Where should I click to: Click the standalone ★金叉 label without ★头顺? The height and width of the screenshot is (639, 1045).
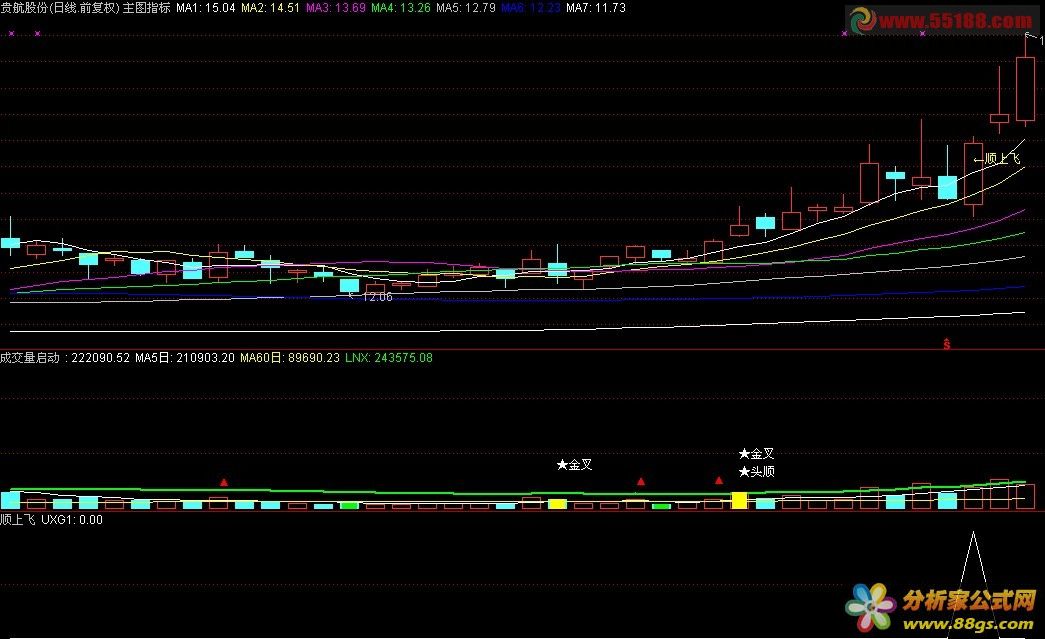pyautogui.click(x=574, y=464)
